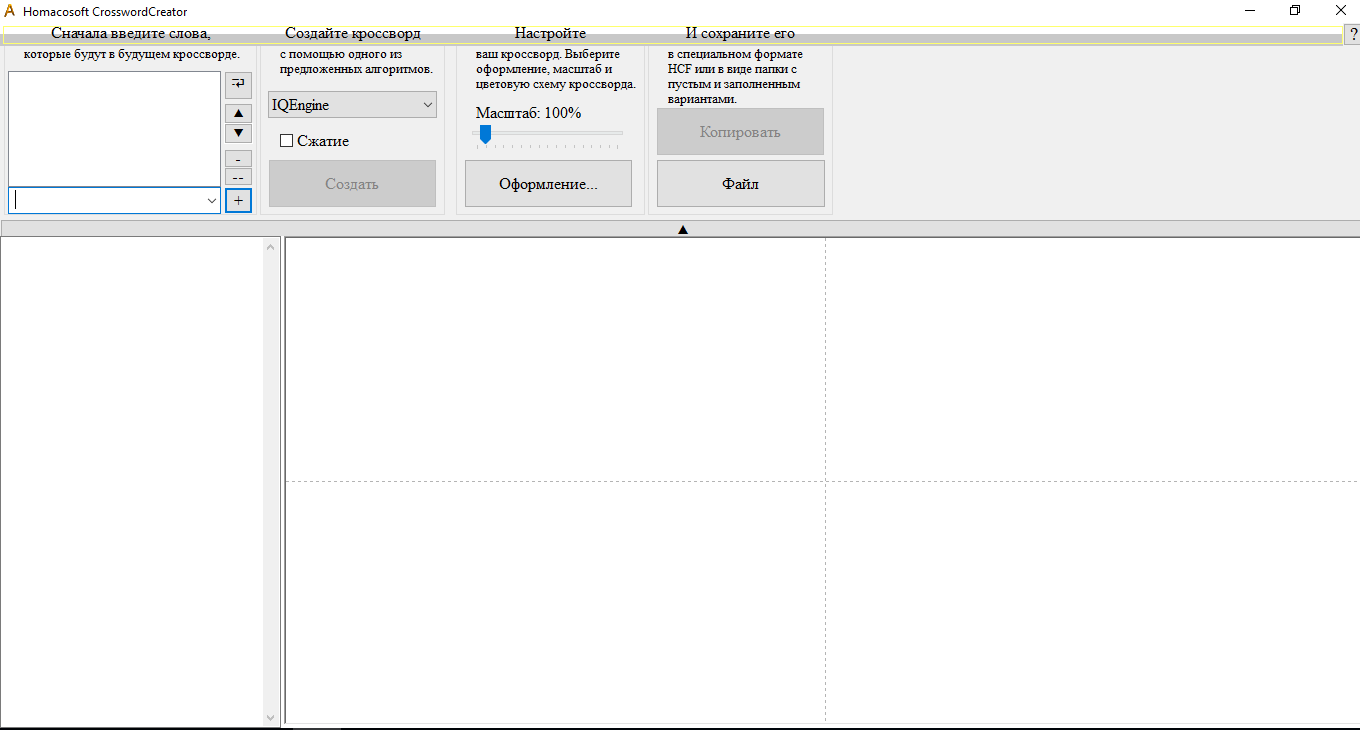The width and height of the screenshot is (1360, 730).
Task: Click the Создать button
Action: tap(352, 184)
